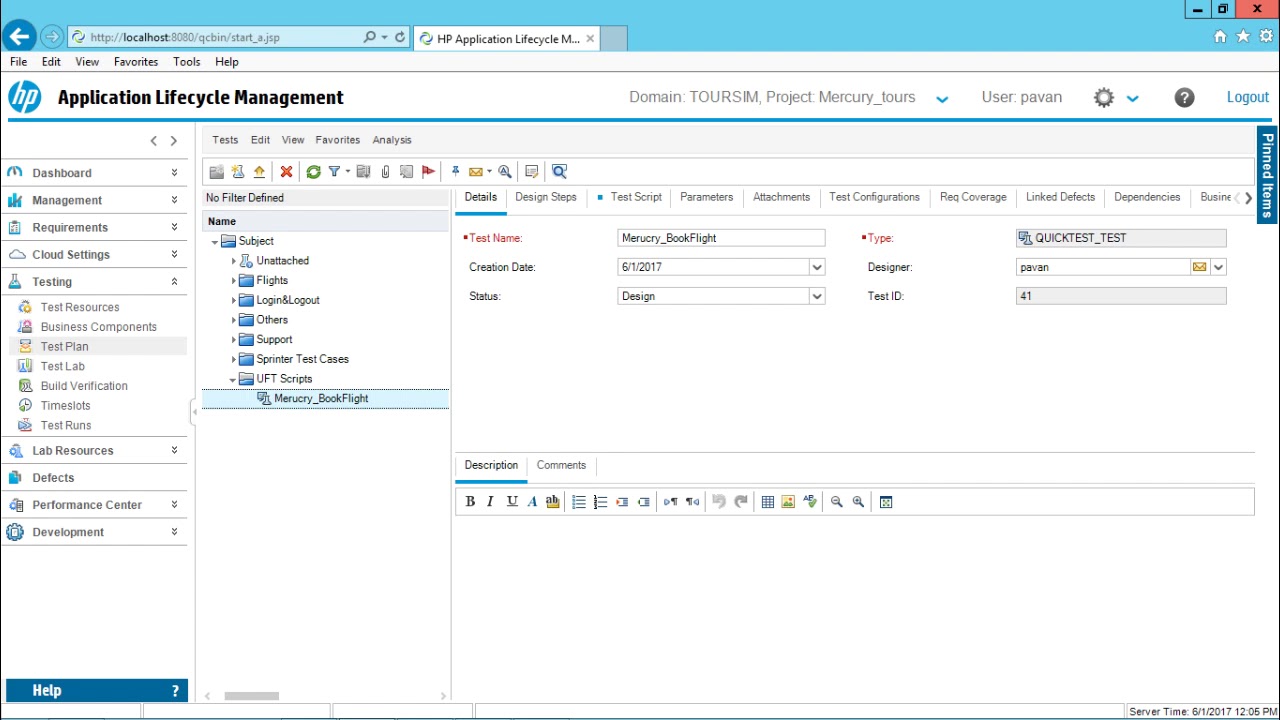Click the New Folder toolbar icon
Viewport: 1280px width, 720px height.
(217, 172)
